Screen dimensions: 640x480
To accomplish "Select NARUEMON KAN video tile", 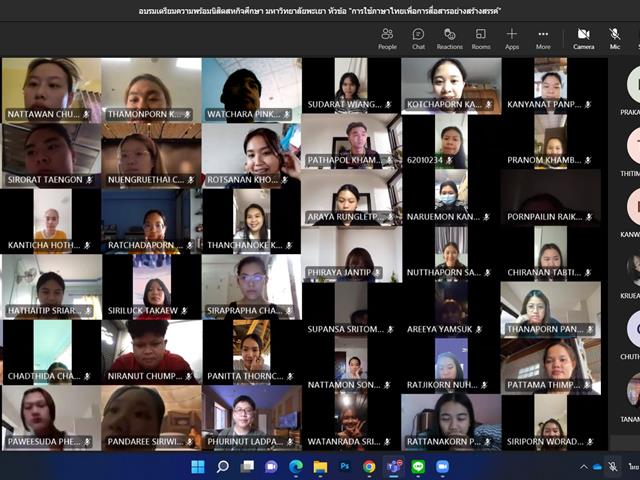I will click(451, 198).
